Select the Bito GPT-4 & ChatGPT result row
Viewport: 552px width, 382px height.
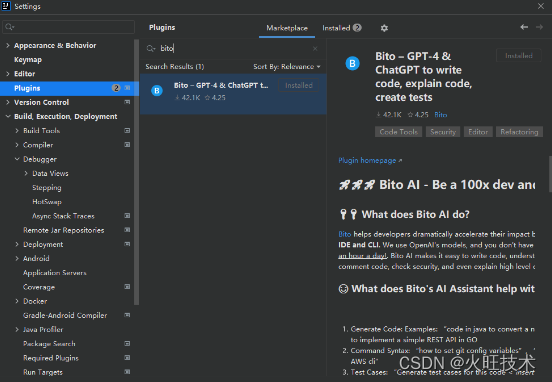[233, 94]
